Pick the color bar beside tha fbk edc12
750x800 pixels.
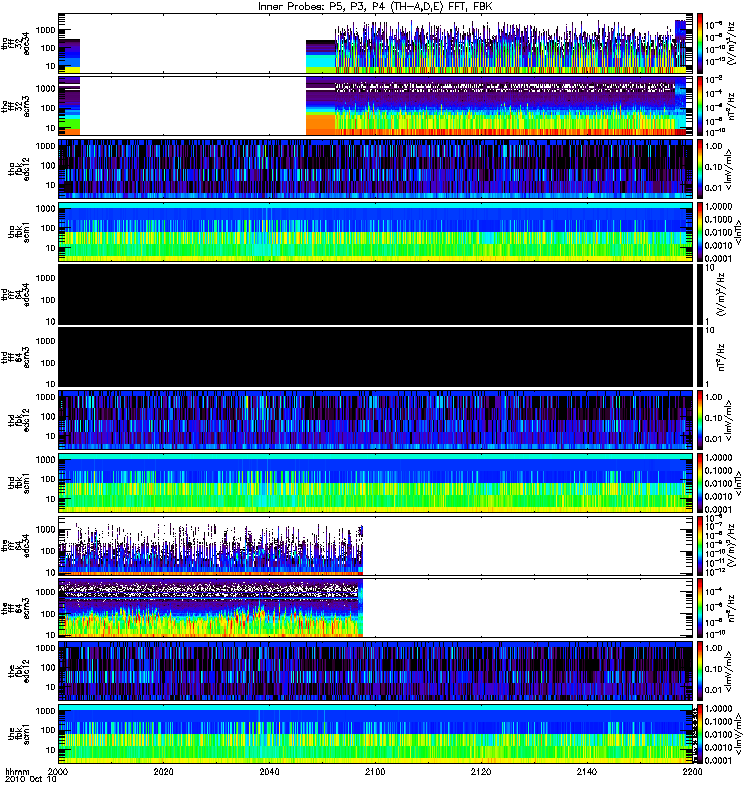(699, 169)
